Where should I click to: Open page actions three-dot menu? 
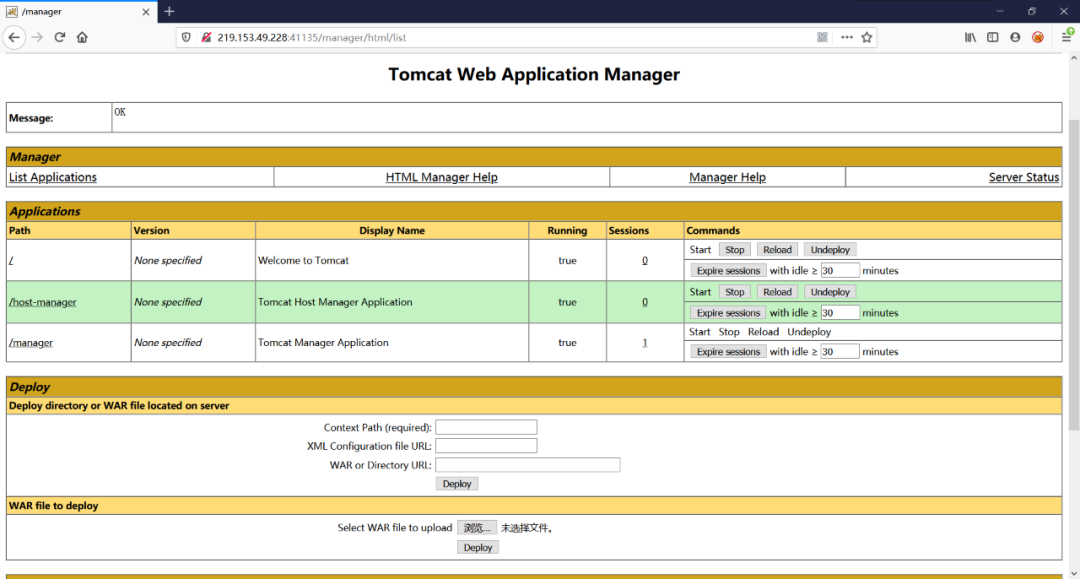(x=847, y=37)
